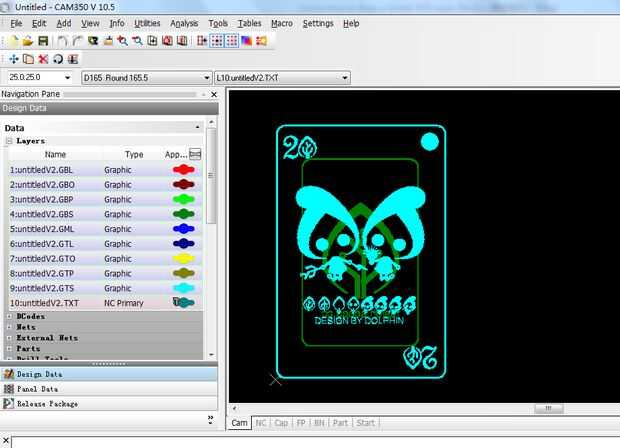Click the color palette toolbar icon
Viewport: 620px width, 448px height.
246,41
